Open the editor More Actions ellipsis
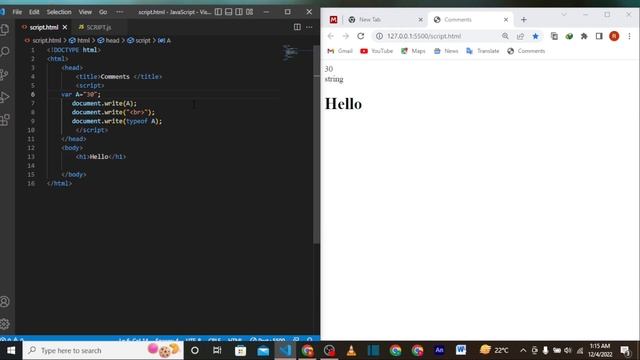640x360 pixels. click(x=309, y=27)
